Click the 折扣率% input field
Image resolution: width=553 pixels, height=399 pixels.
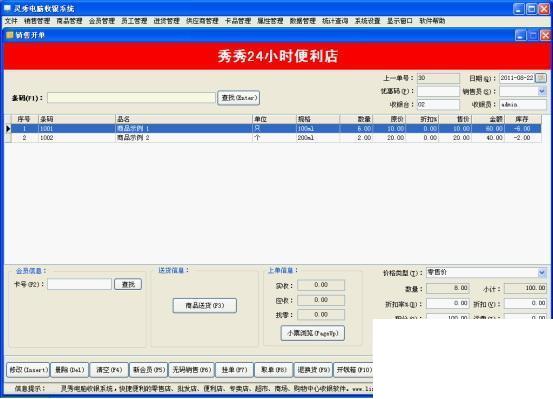448,303
